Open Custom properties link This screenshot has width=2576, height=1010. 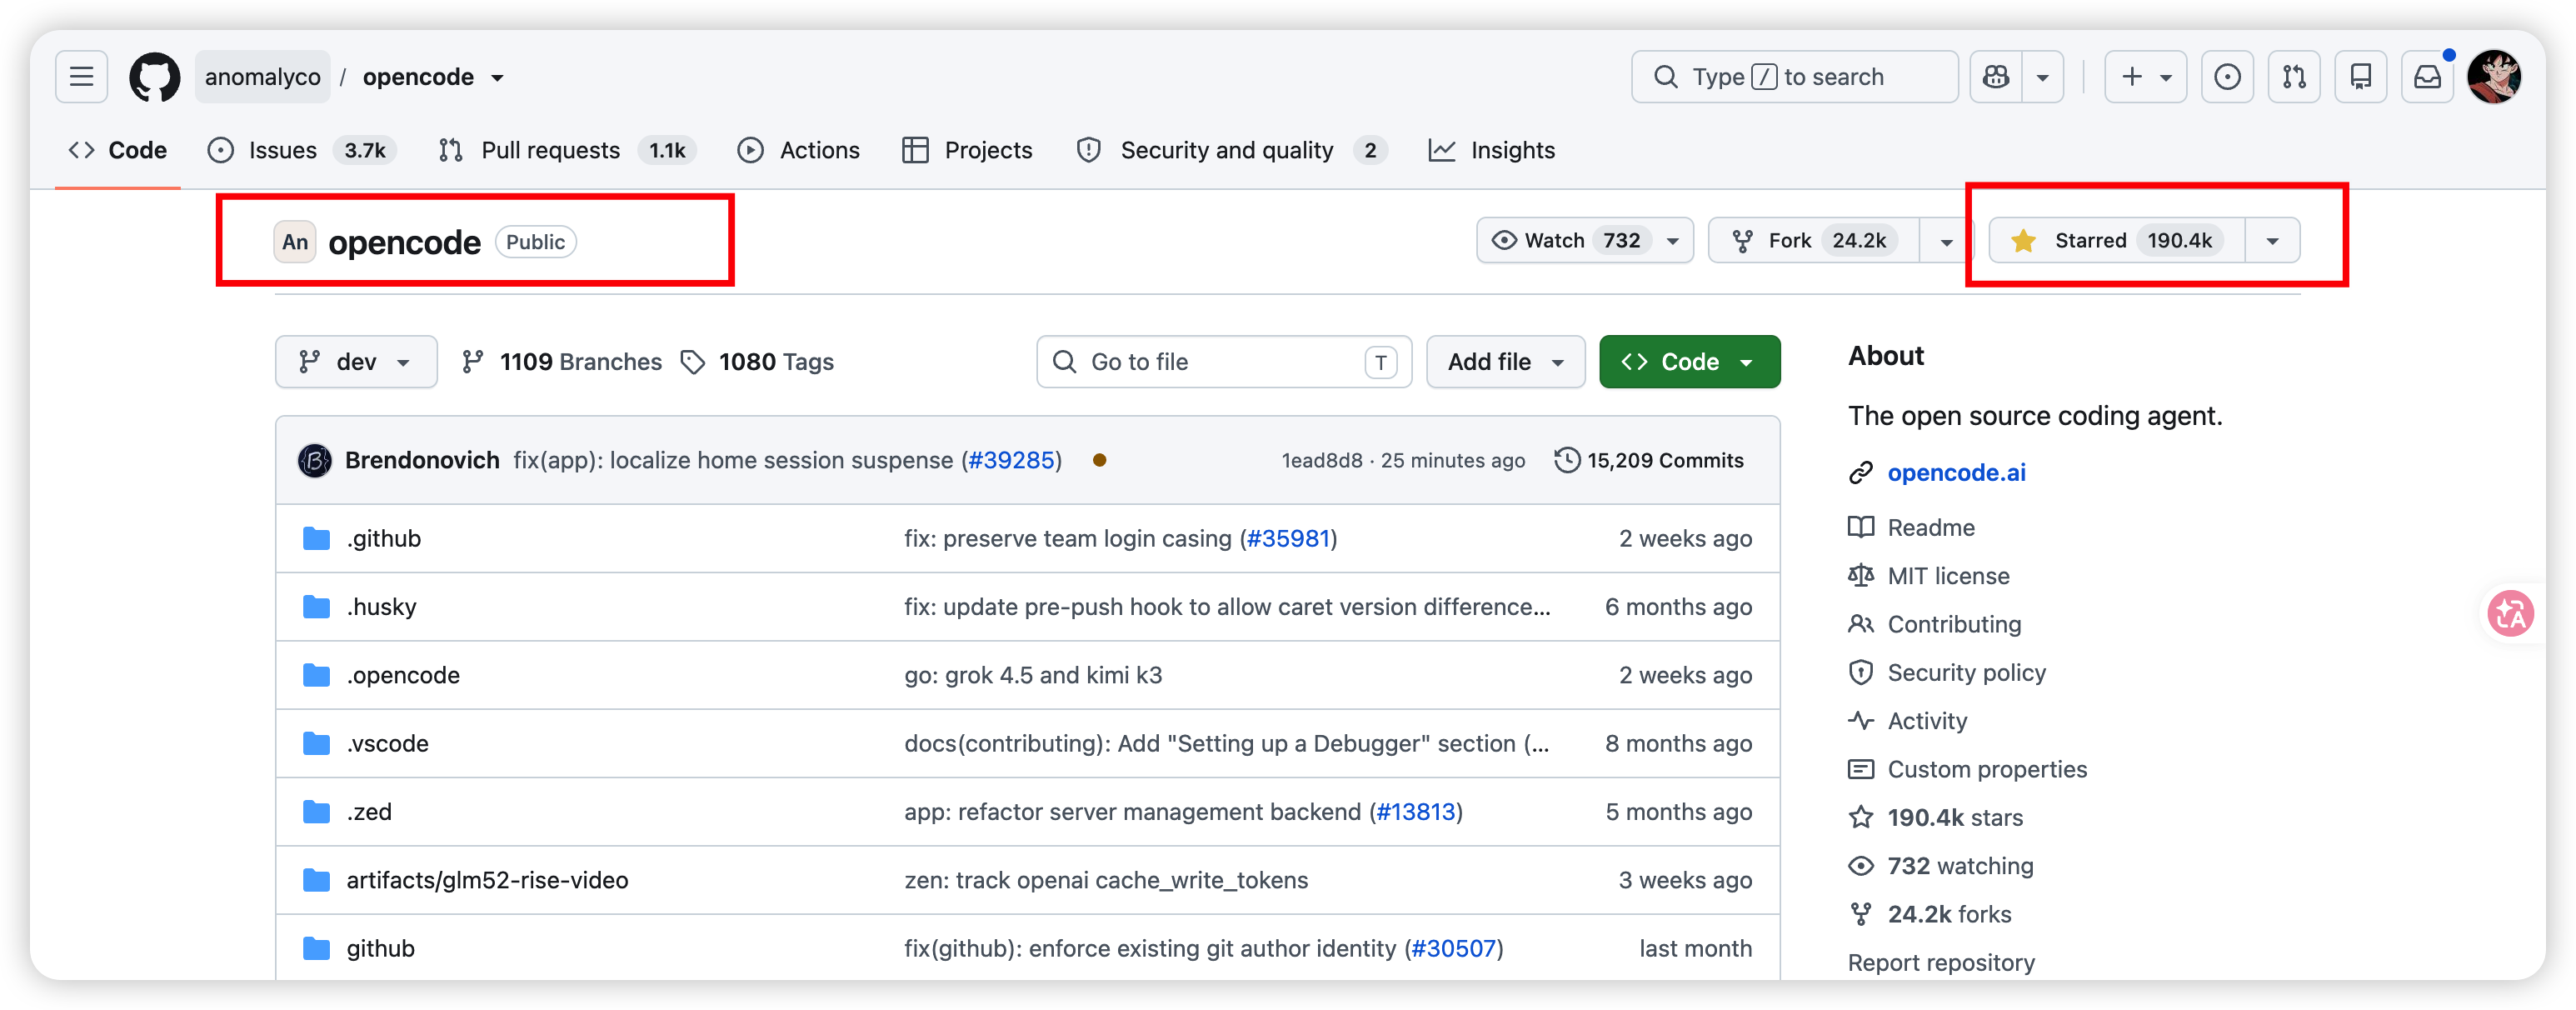coord(1987,770)
